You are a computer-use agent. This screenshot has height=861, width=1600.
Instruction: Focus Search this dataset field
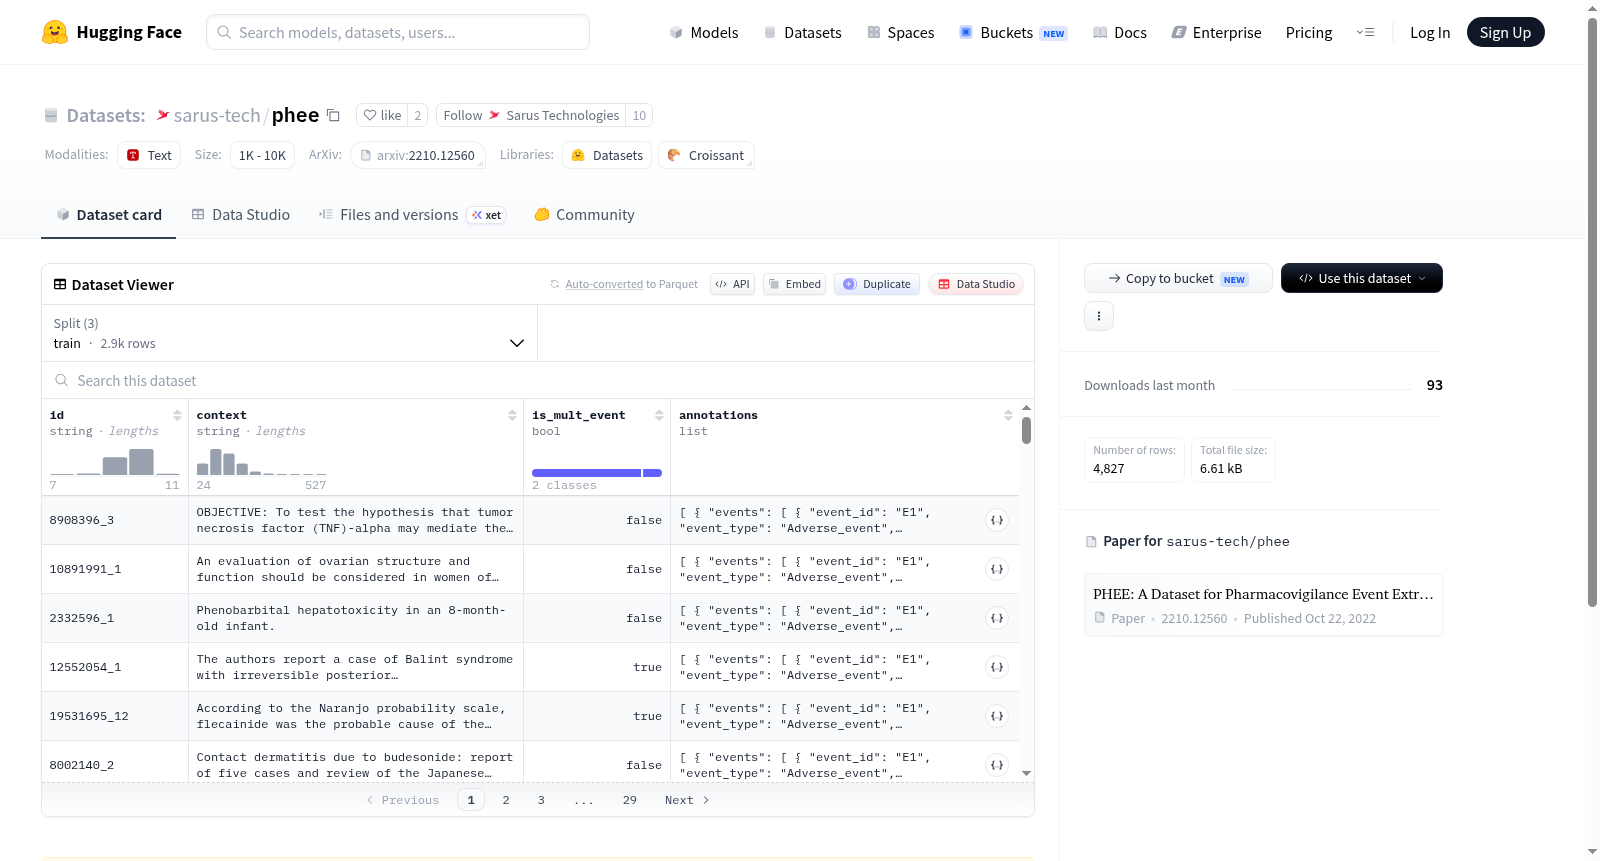coord(538,381)
